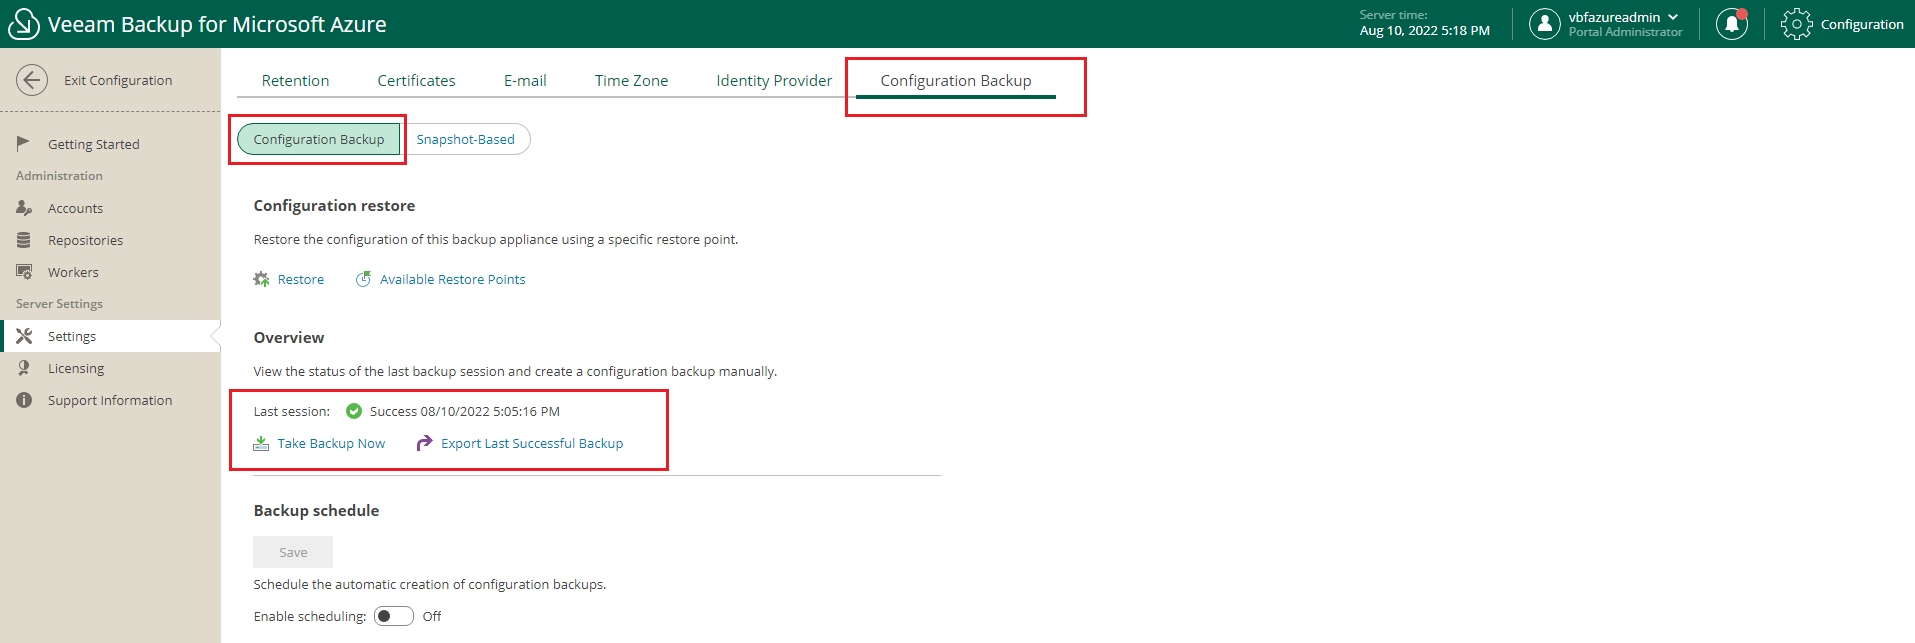Click the server time Aug 10, 2022 text
This screenshot has width=1915, height=643.
point(1425,31)
